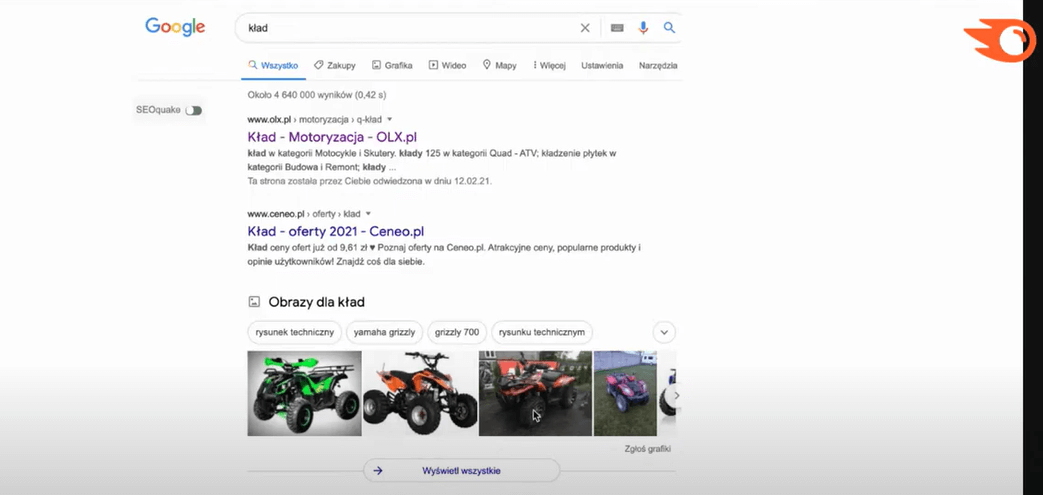Toggle the SEOquake switch
1043x495 pixels.
click(x=193, y=110)
